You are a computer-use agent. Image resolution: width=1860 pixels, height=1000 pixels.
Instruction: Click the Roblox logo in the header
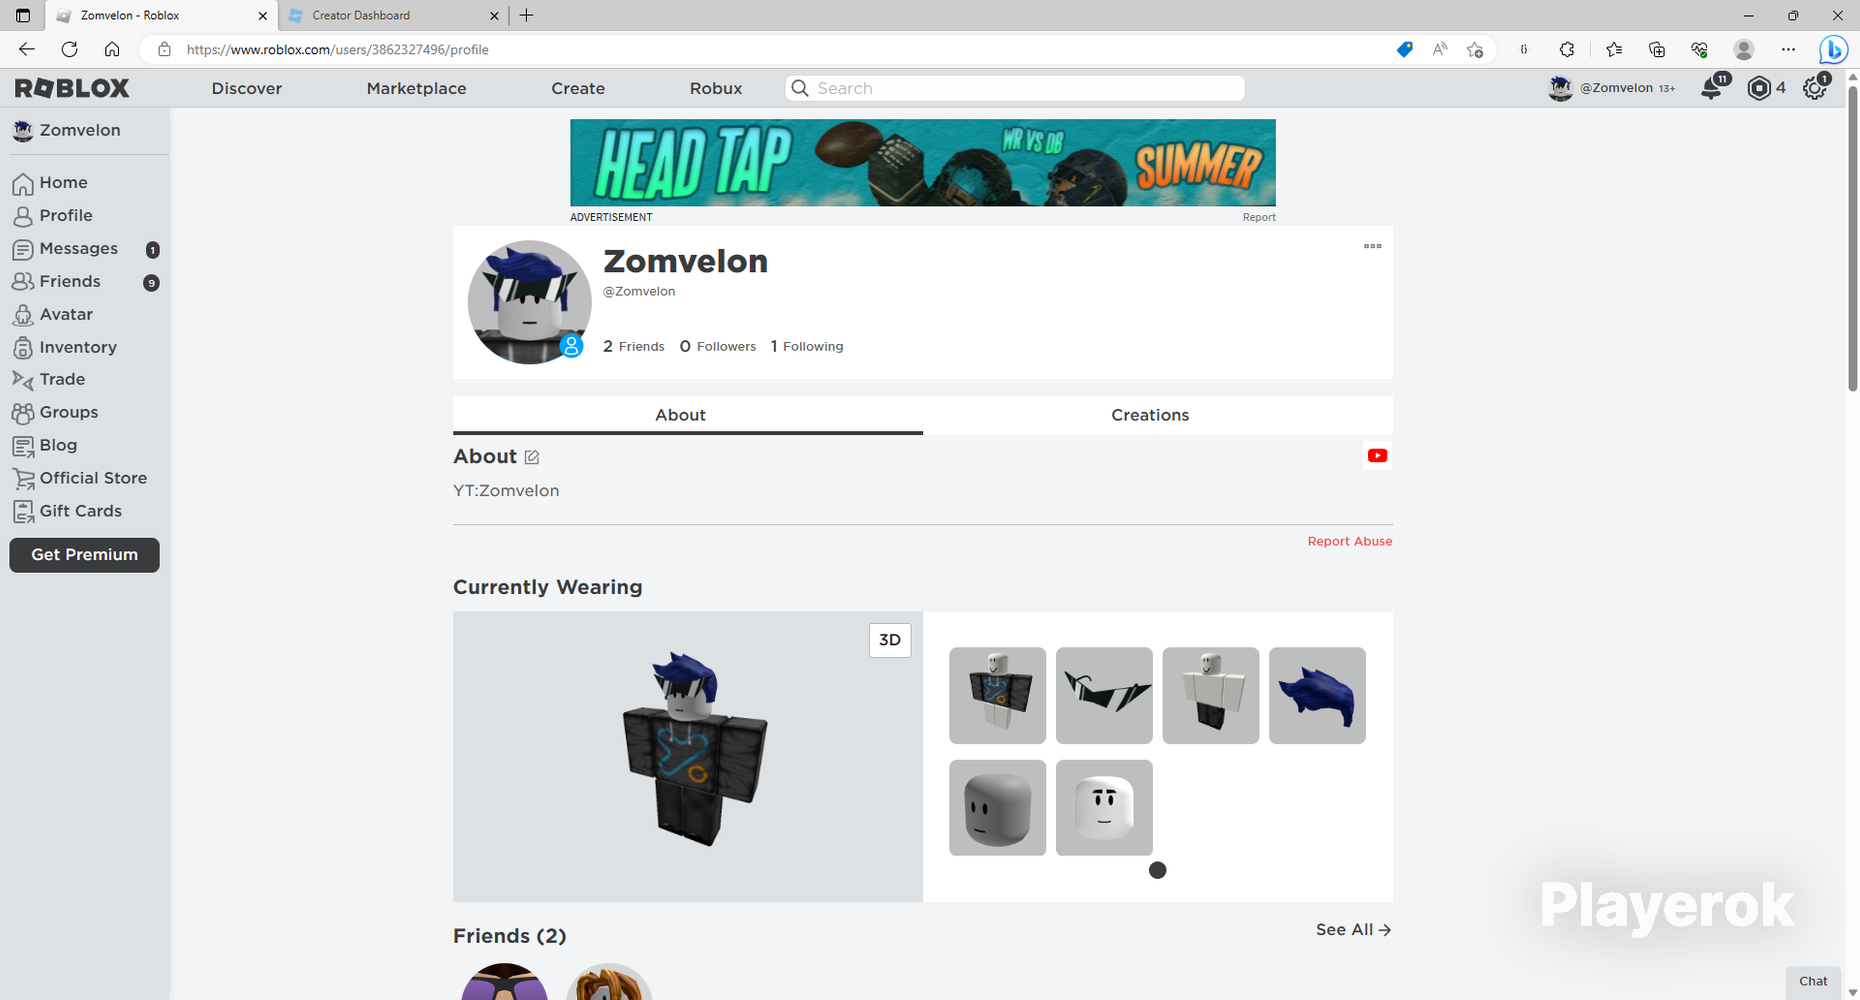click(x=72, y=88)
